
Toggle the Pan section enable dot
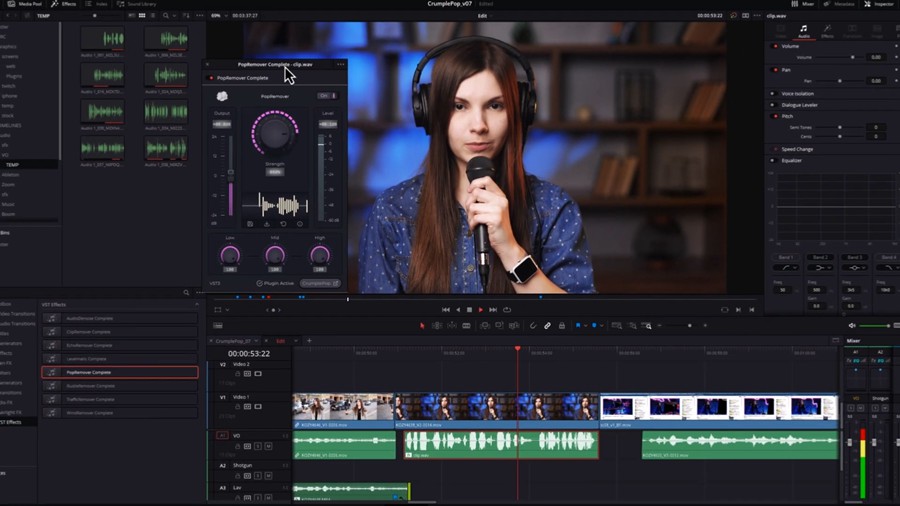point(775,69)
